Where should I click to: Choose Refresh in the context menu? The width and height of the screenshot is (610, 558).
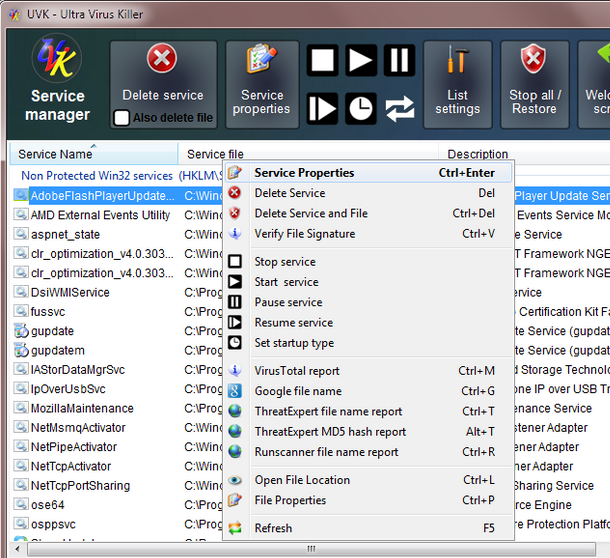368,528
